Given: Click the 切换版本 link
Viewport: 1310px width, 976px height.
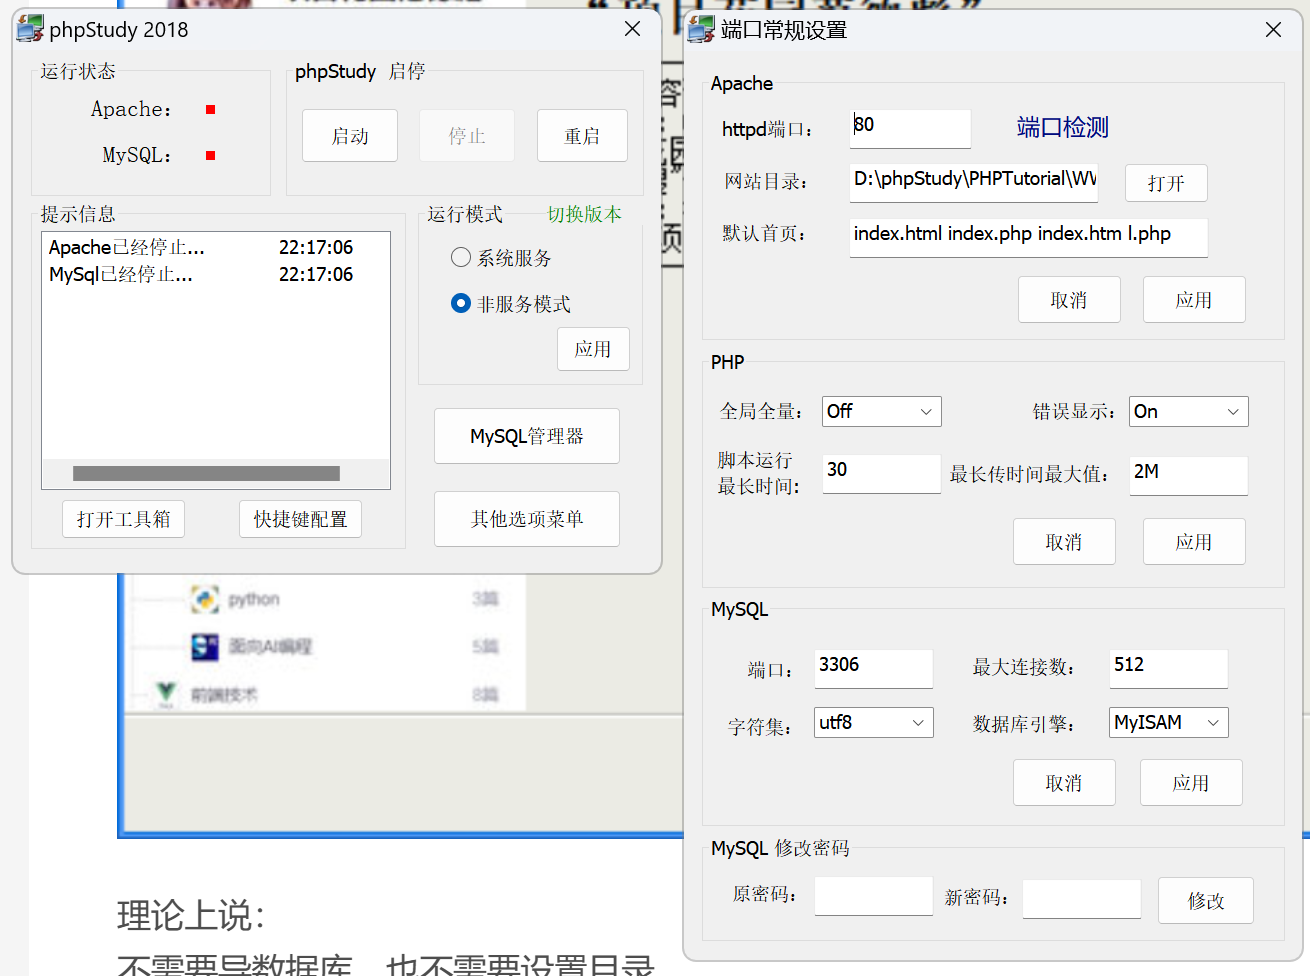Looking at the screenshot, I should point(584,214).
